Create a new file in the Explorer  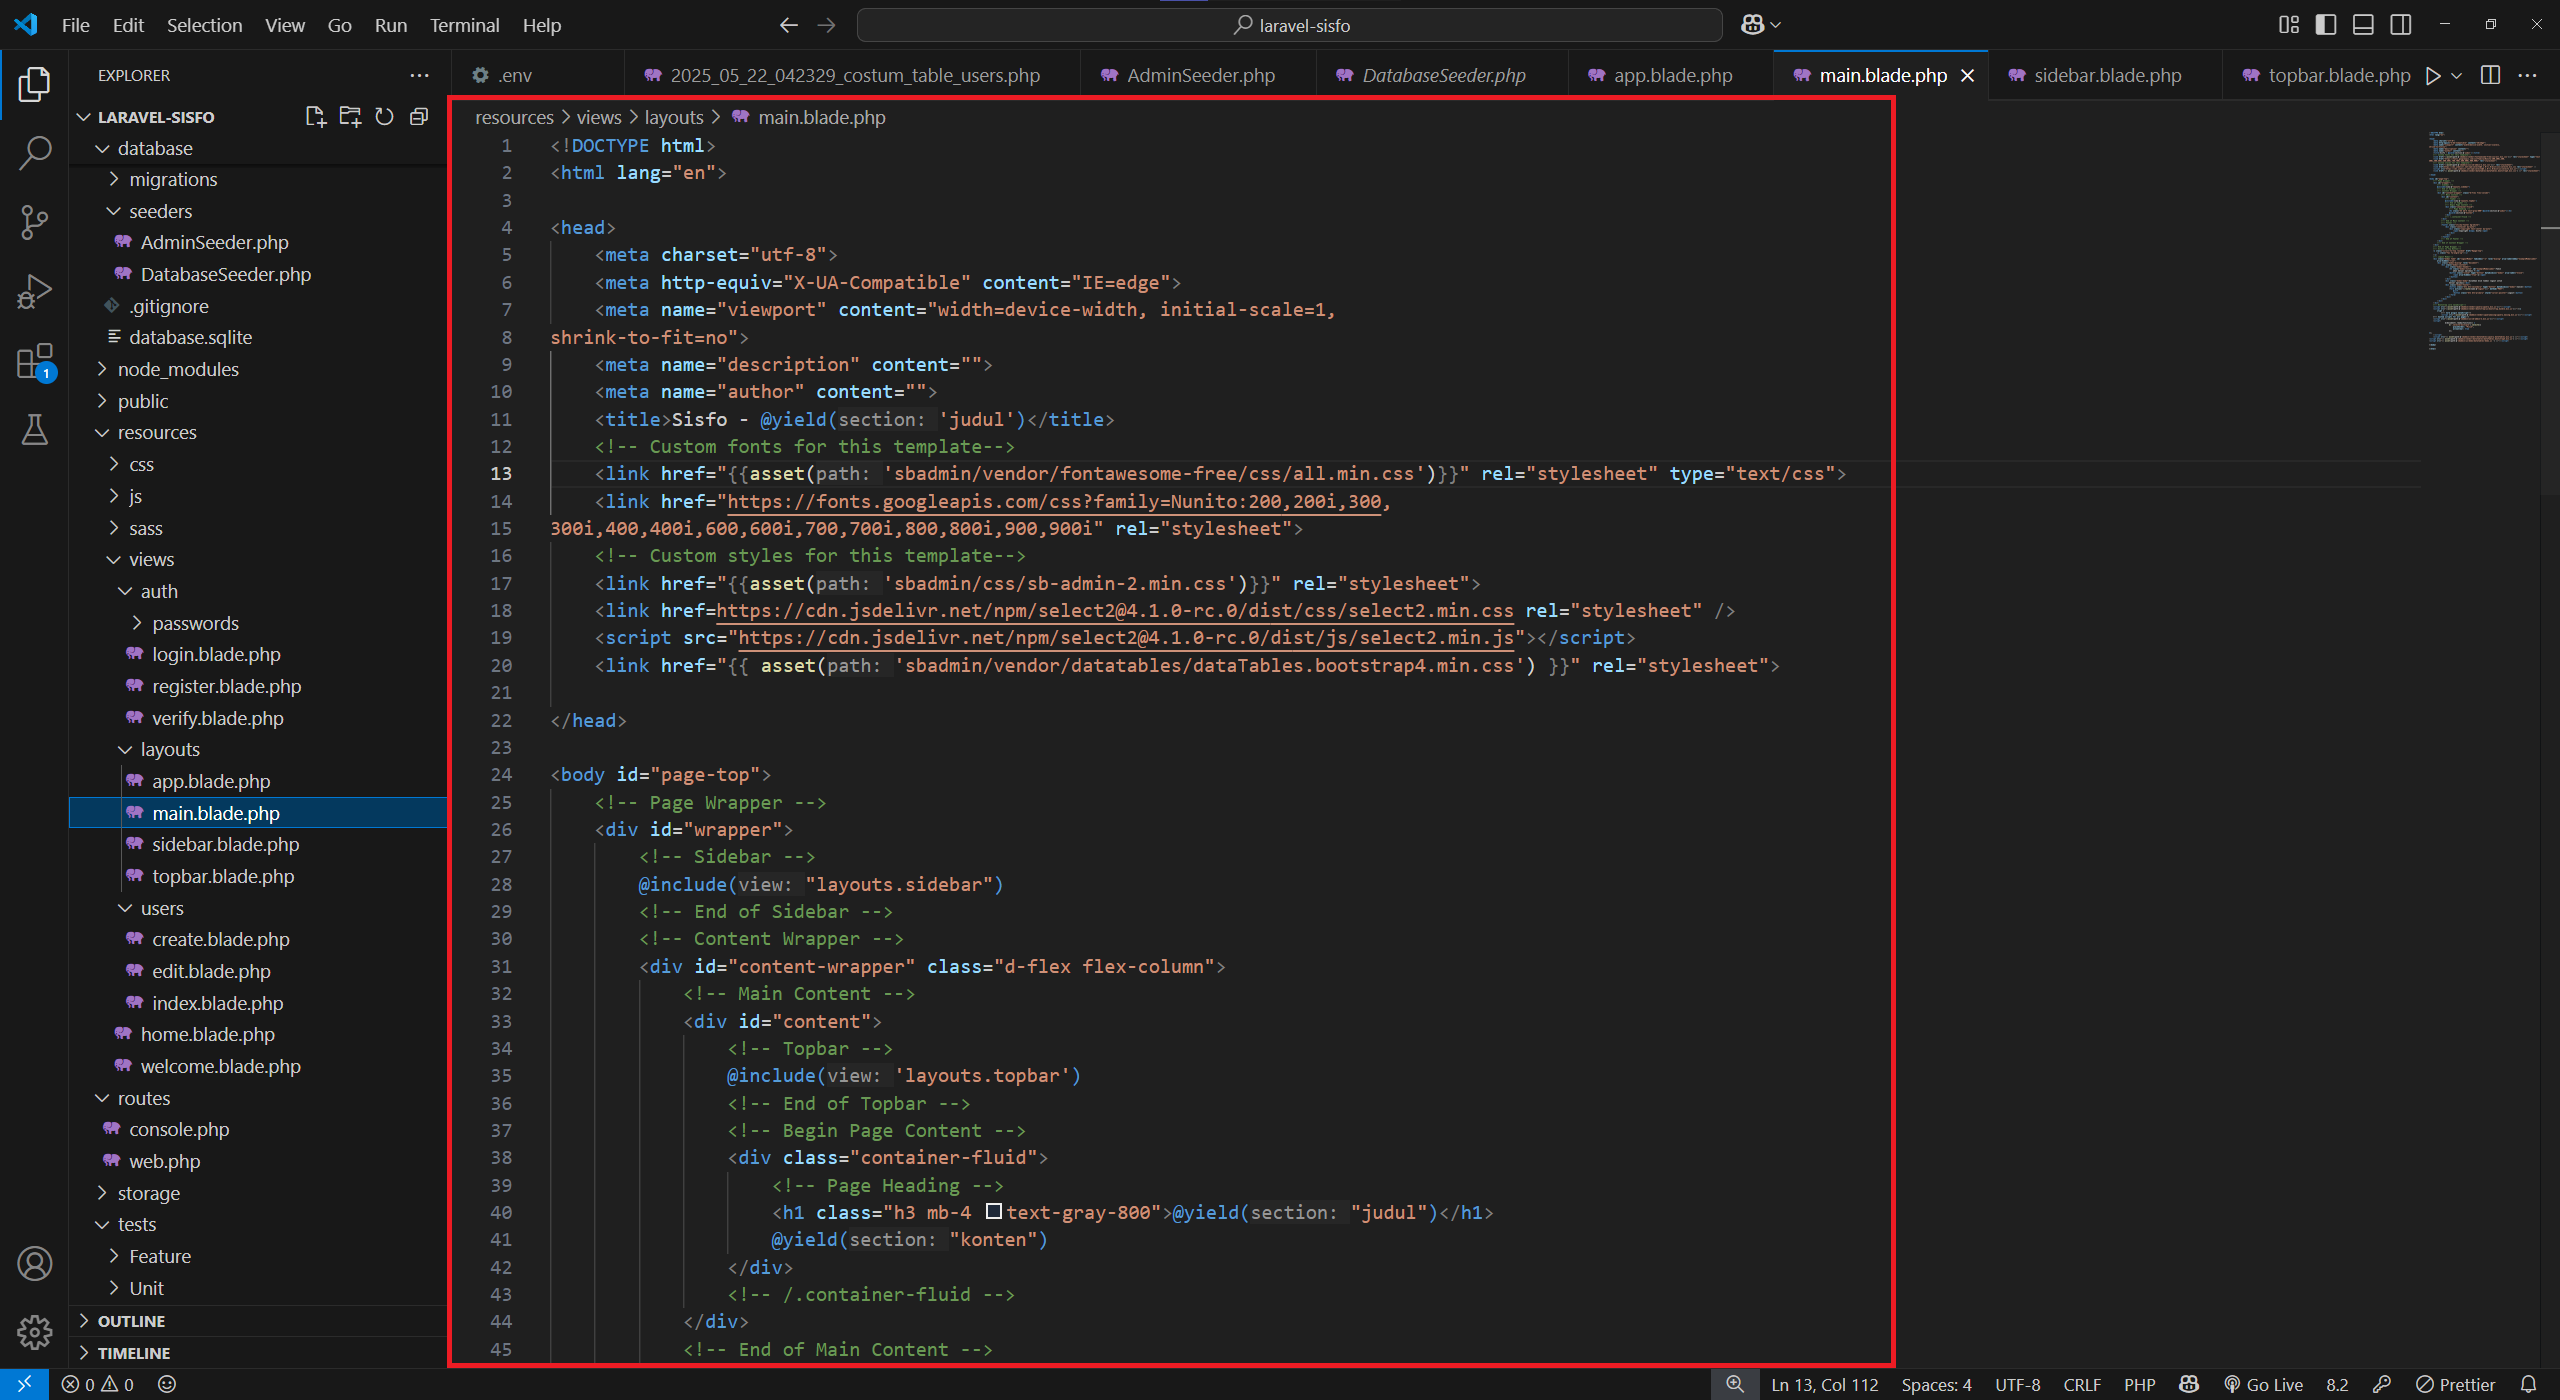(315, 117)
